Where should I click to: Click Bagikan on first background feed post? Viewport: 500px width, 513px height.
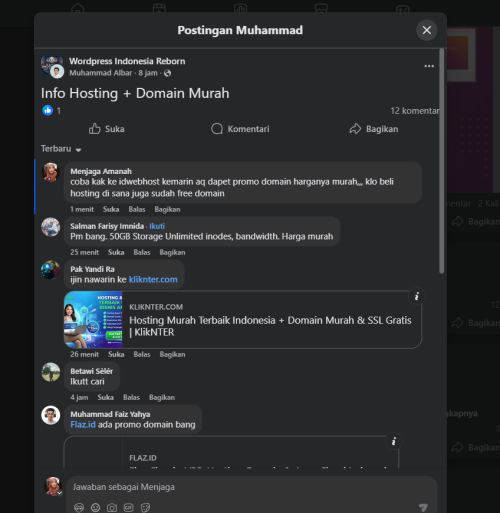(x=476, y=222)
